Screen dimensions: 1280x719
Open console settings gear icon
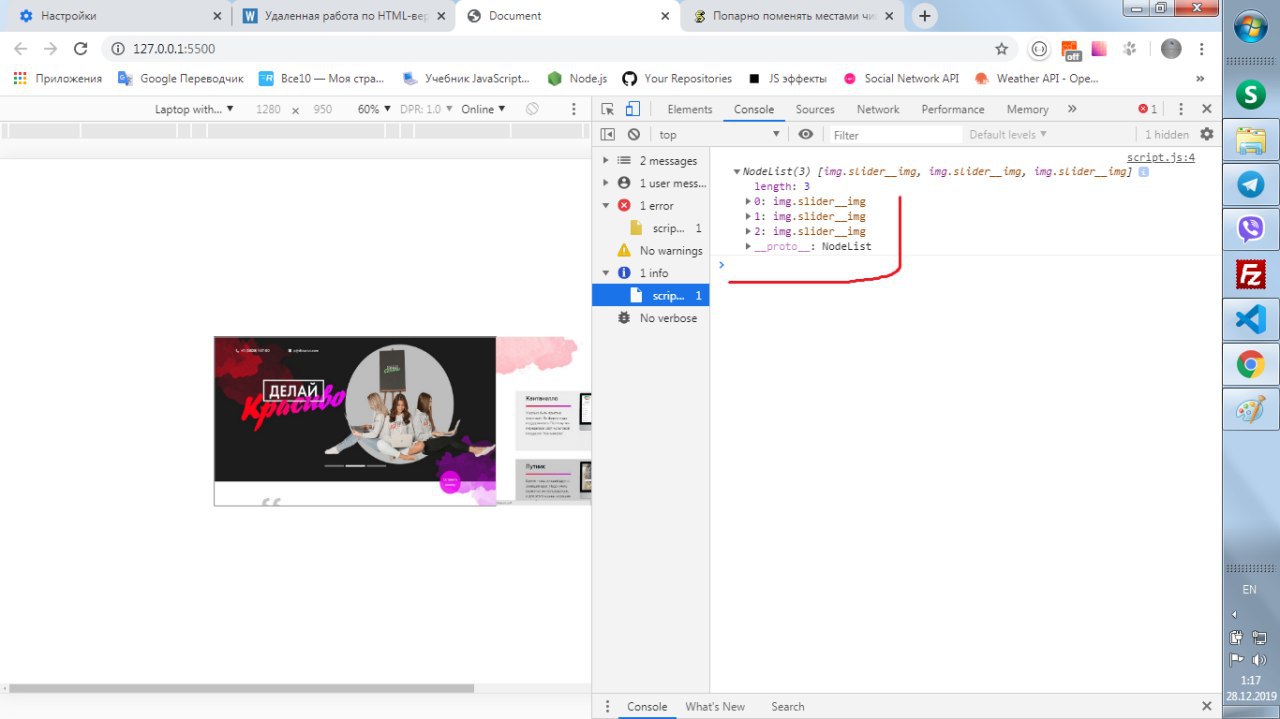coord(1206,134)
